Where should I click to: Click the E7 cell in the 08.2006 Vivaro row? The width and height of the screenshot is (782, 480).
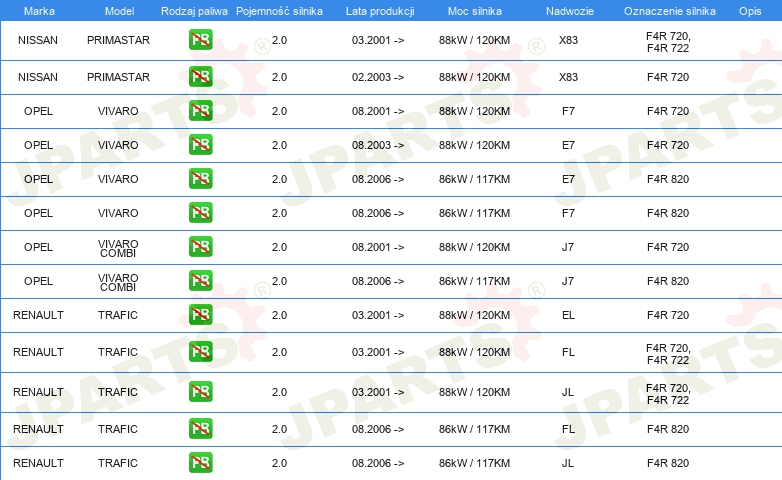point(568,179)
